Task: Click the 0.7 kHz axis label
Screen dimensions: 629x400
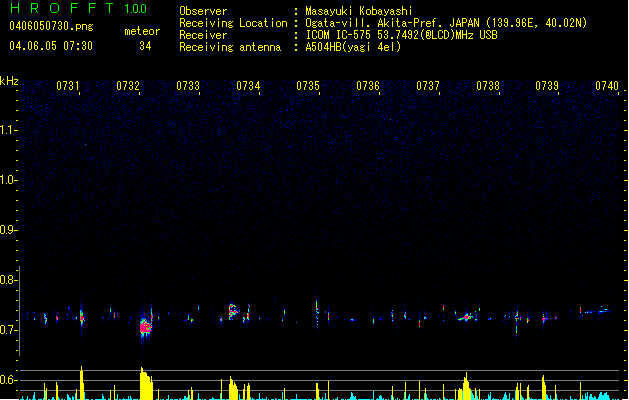Action: tap(8, 330)
